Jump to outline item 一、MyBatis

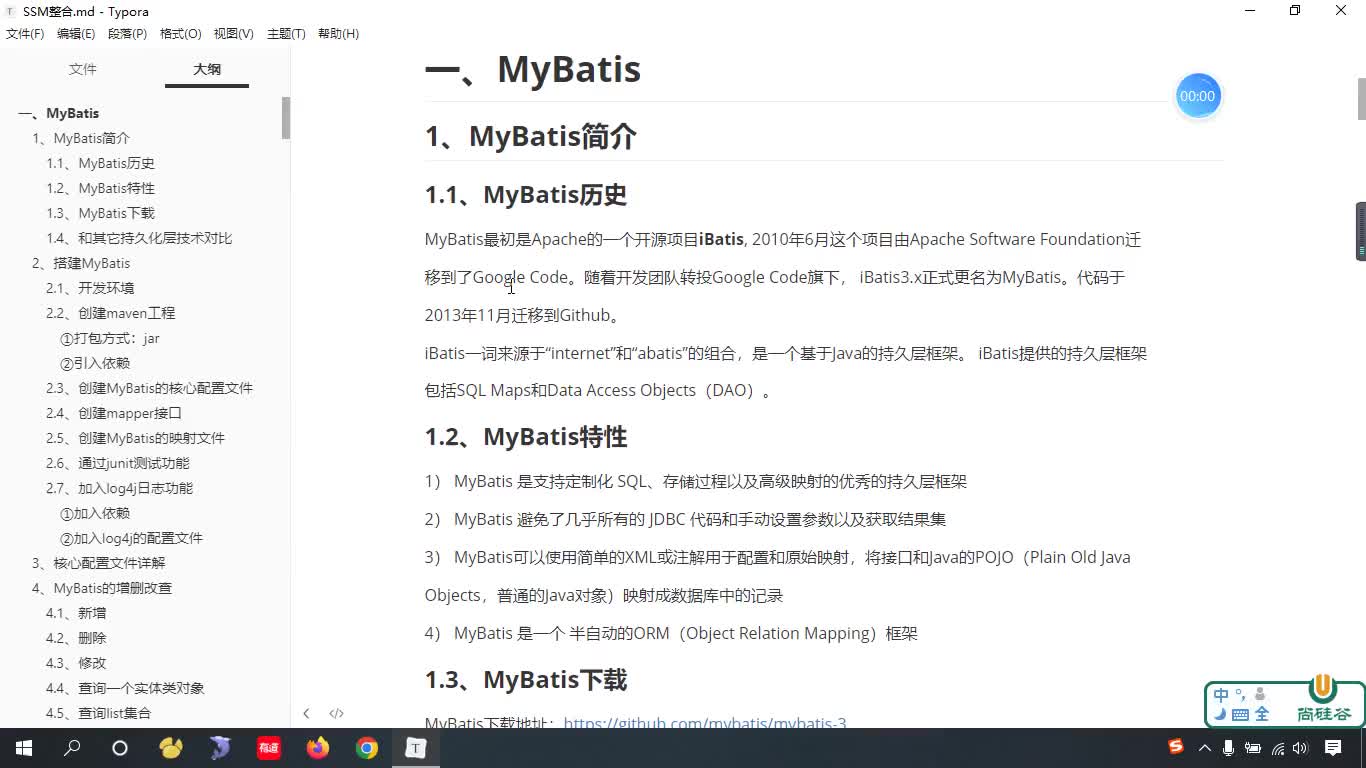(x=59, y=113)
